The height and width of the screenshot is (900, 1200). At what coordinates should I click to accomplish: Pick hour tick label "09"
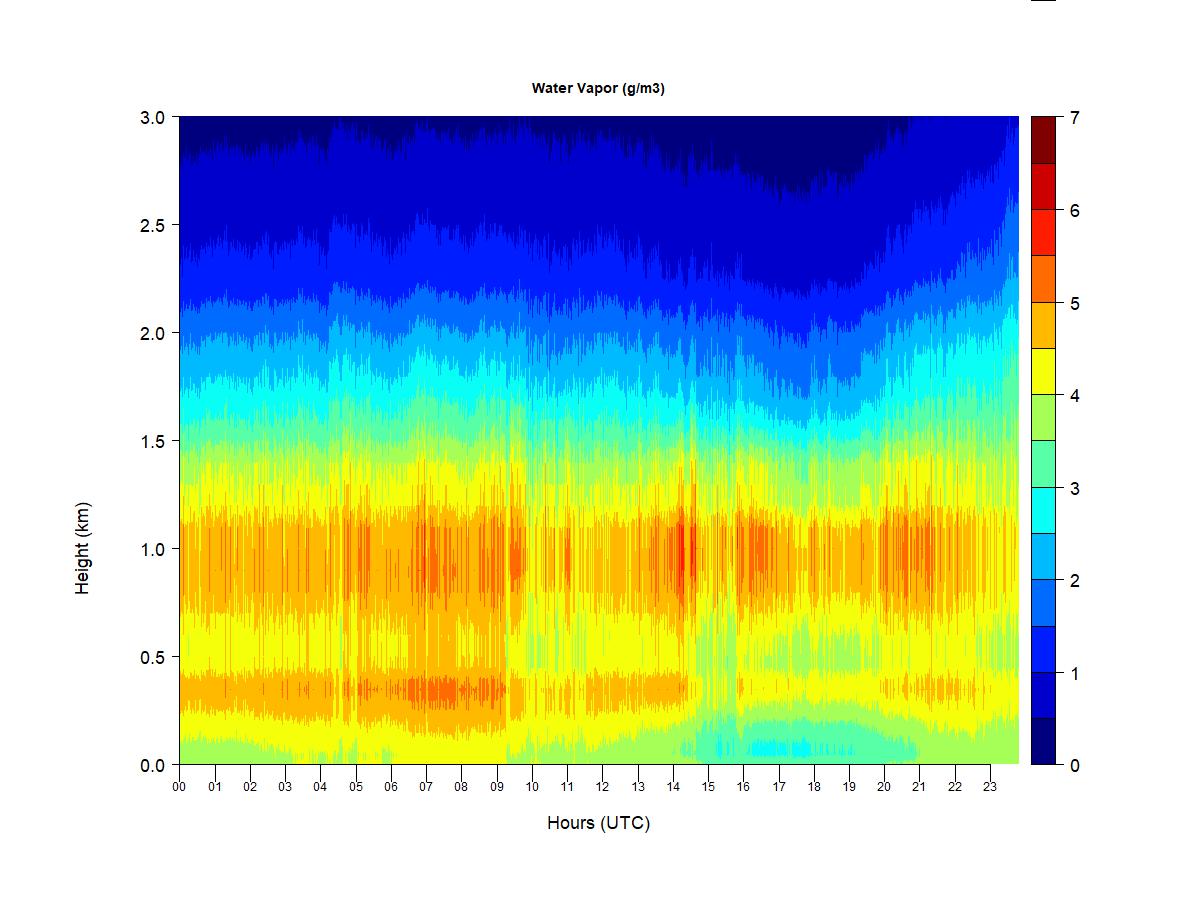tap(497, 786)
